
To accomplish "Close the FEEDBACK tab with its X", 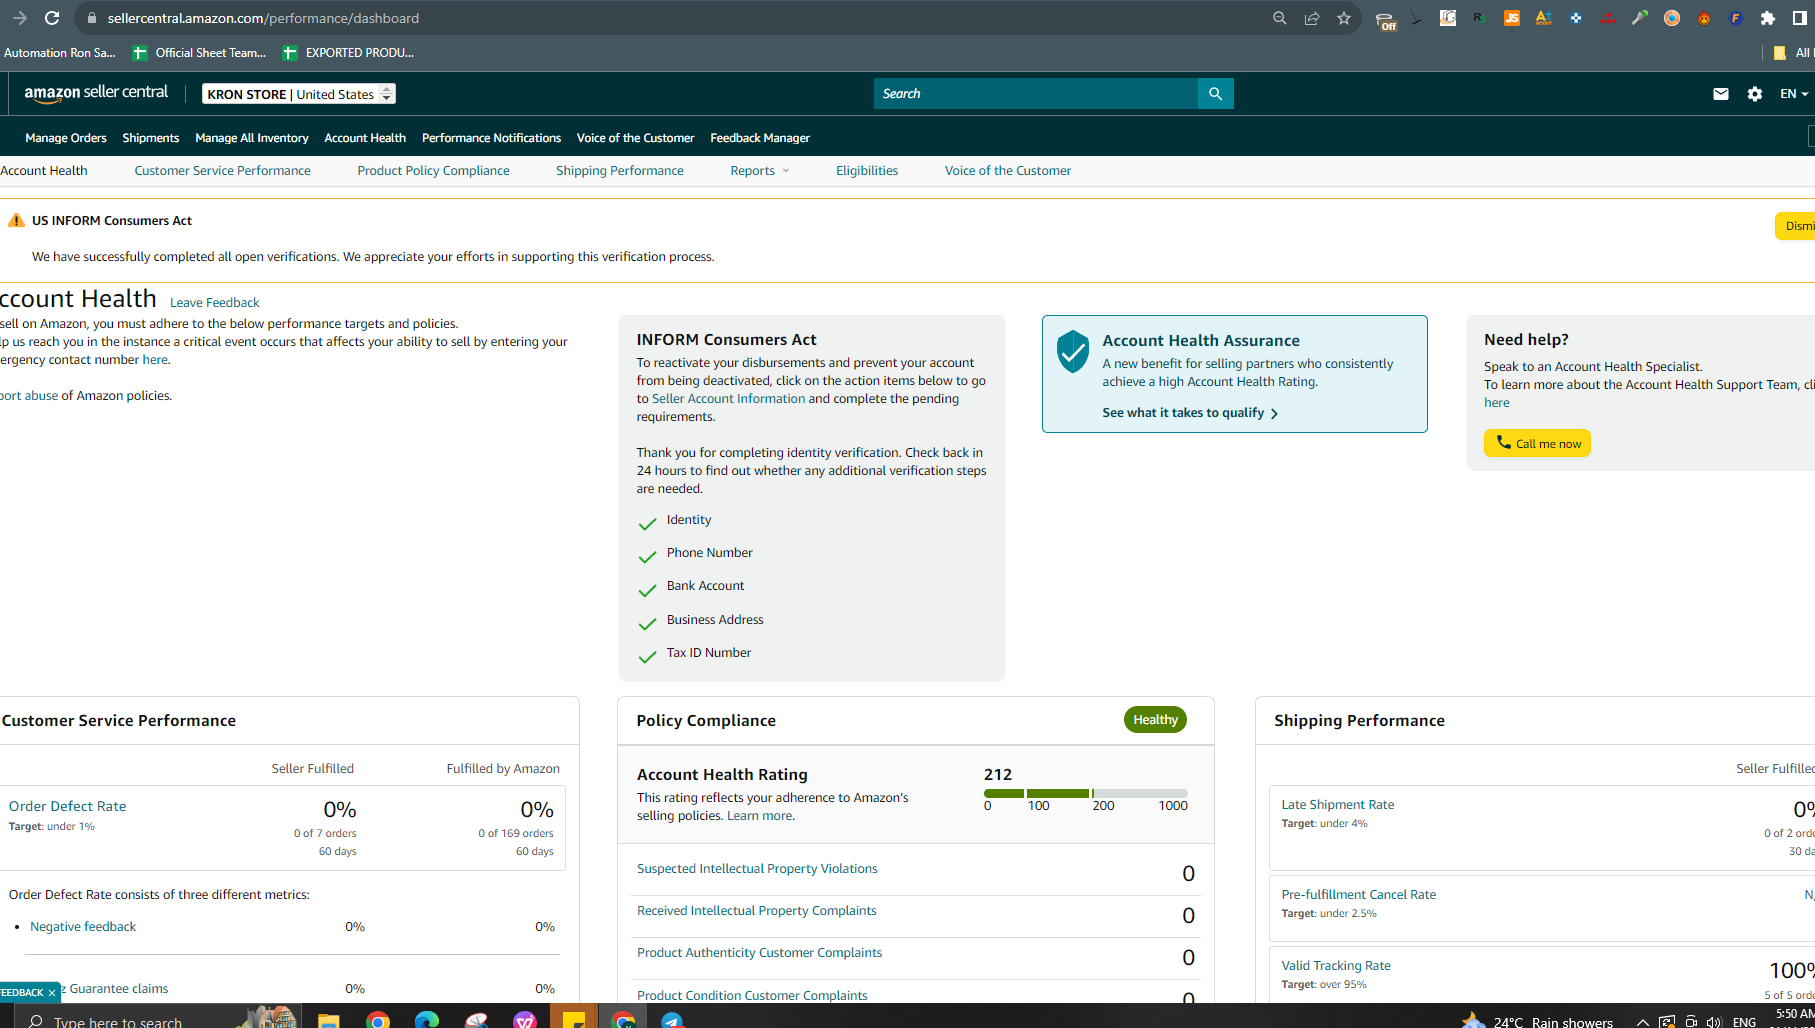I will click(52, 993).
